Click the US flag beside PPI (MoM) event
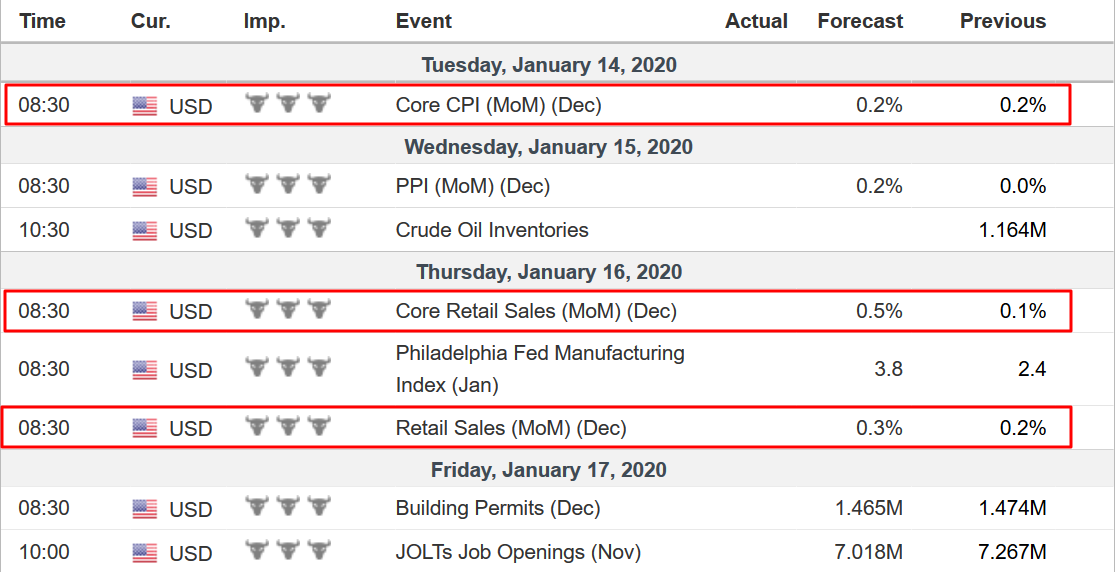Viewport: 1116px width, 572px height. (x=144, y=187)
